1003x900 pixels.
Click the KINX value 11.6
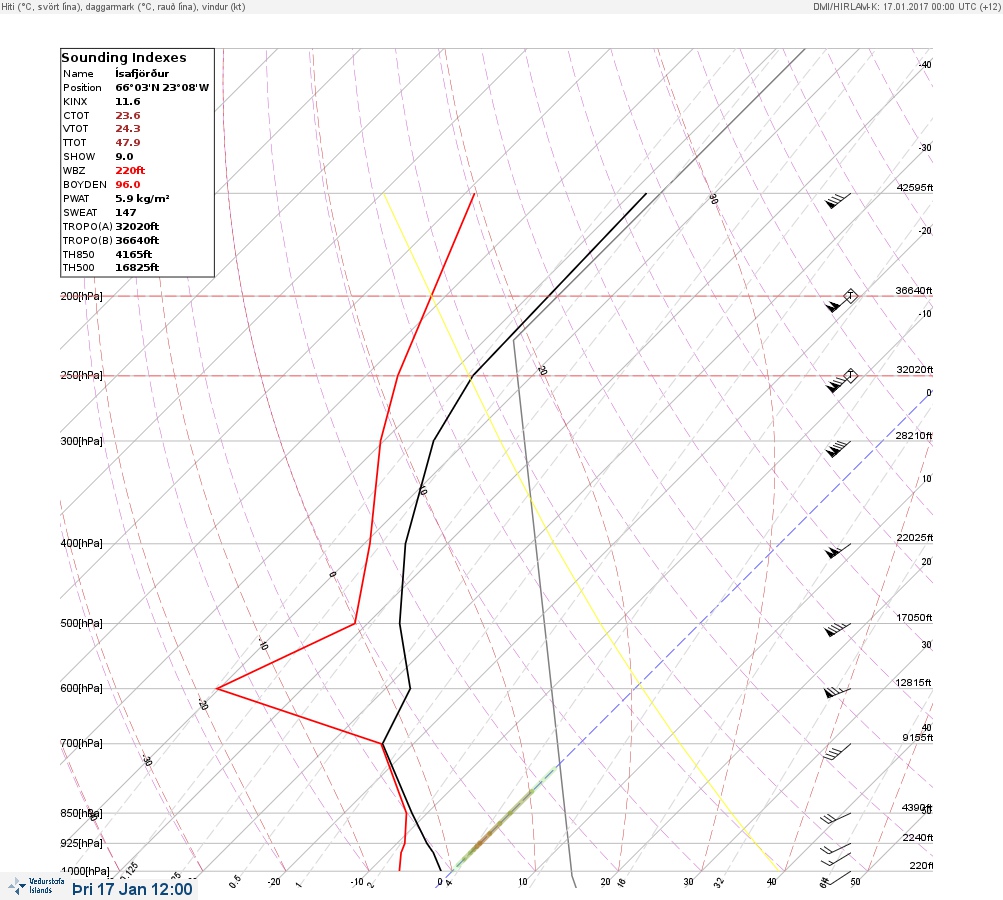[127, 102]
